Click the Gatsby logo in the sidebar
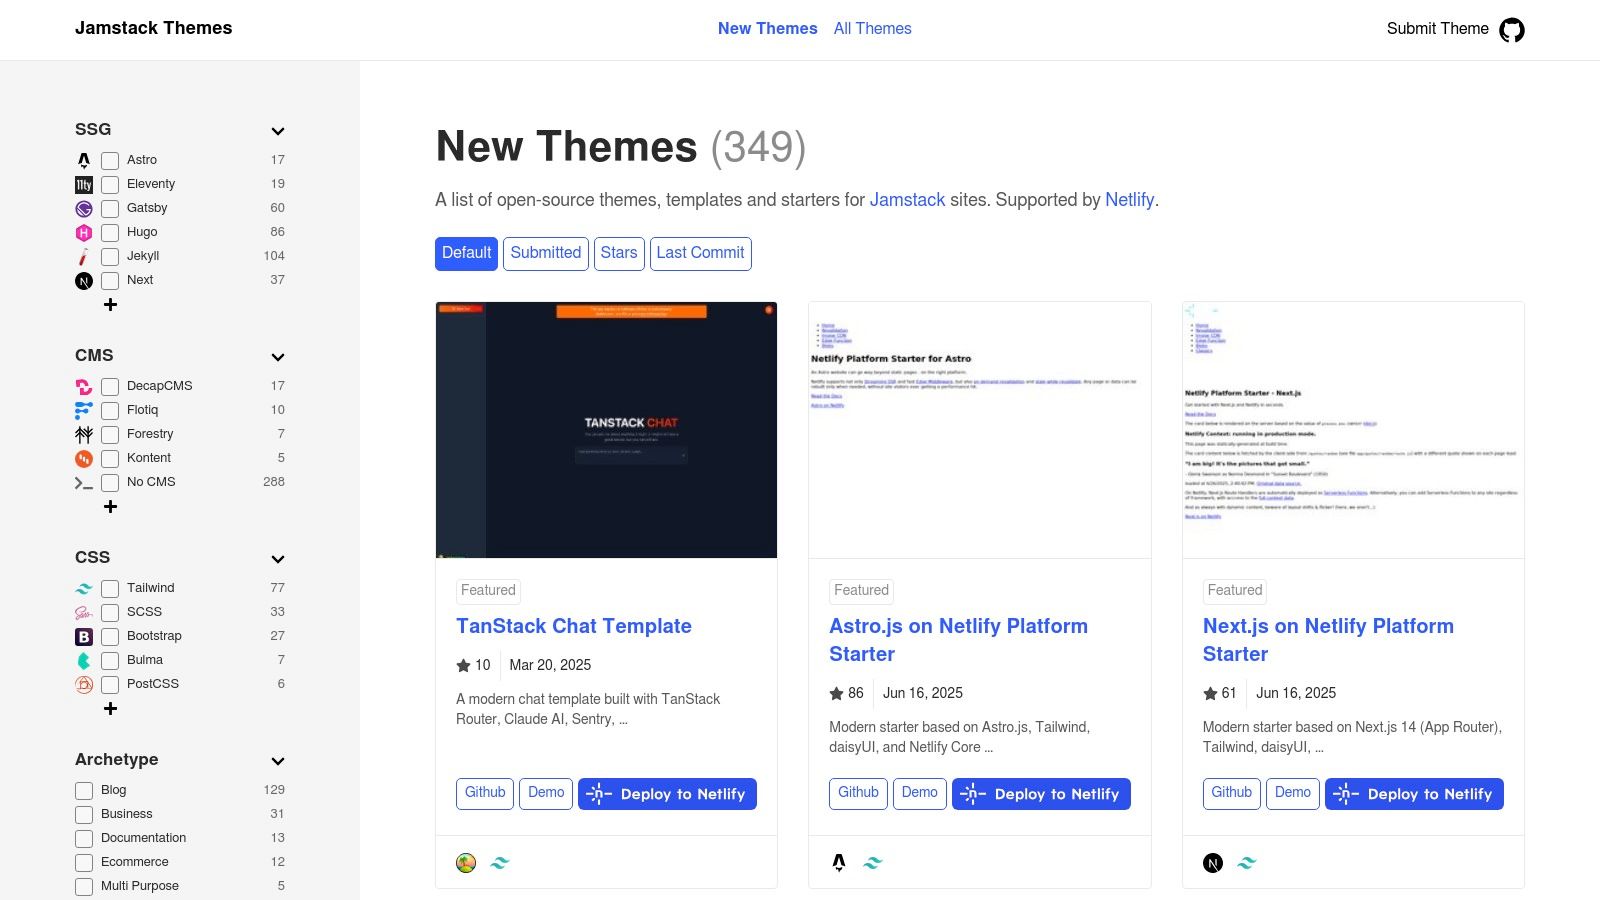Viewport: 1600px width, 900px height. click(x=84, y=208)
